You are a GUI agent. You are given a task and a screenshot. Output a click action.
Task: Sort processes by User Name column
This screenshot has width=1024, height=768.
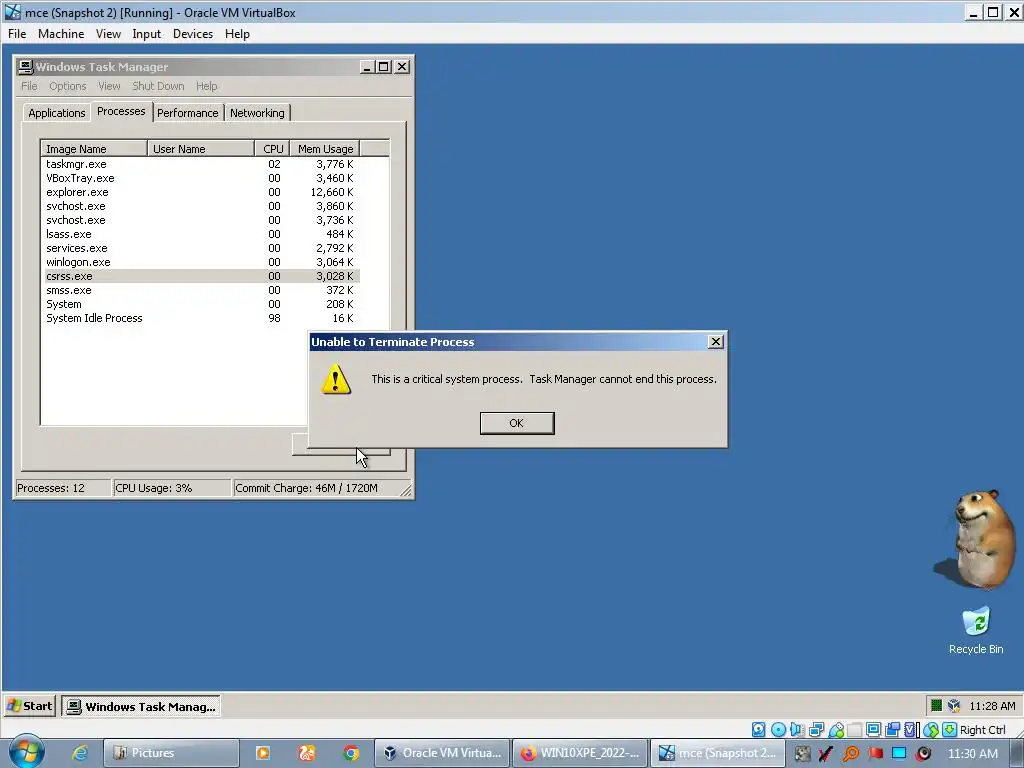(x=200, y=149)
